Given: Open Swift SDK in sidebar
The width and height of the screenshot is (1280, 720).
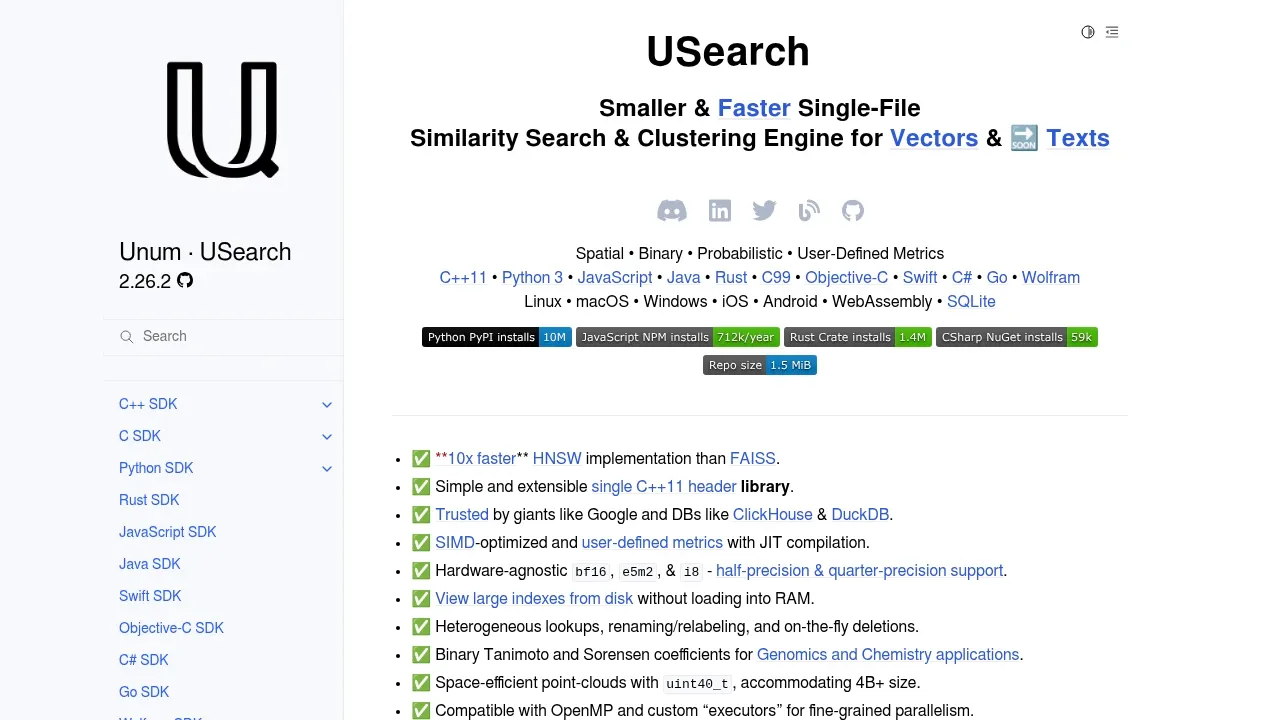Looking at the screenshot, I should [150, 596].
